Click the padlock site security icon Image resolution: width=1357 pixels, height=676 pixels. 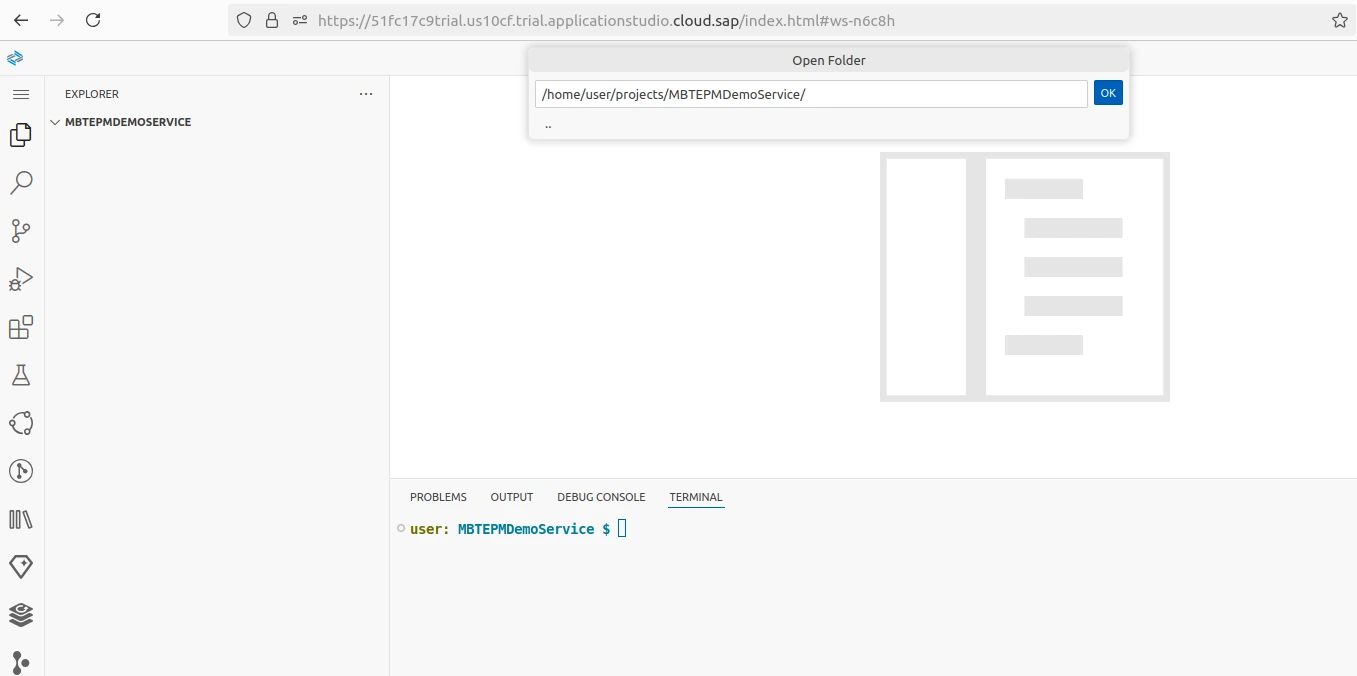(x=272, y=20)
